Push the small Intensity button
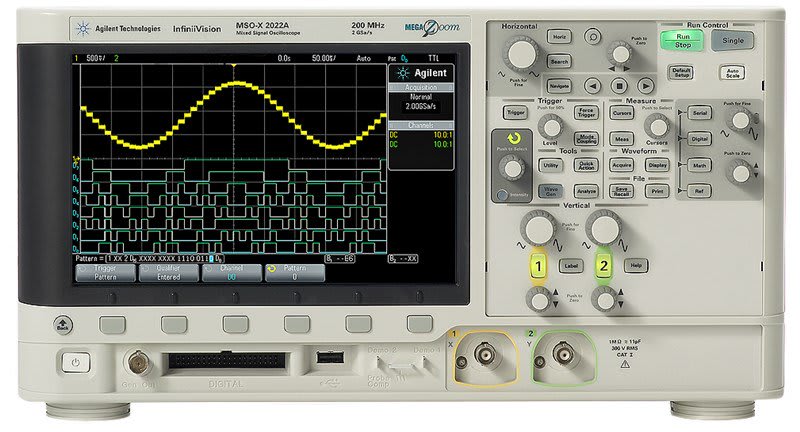800x432 pixels. (502, 195)
